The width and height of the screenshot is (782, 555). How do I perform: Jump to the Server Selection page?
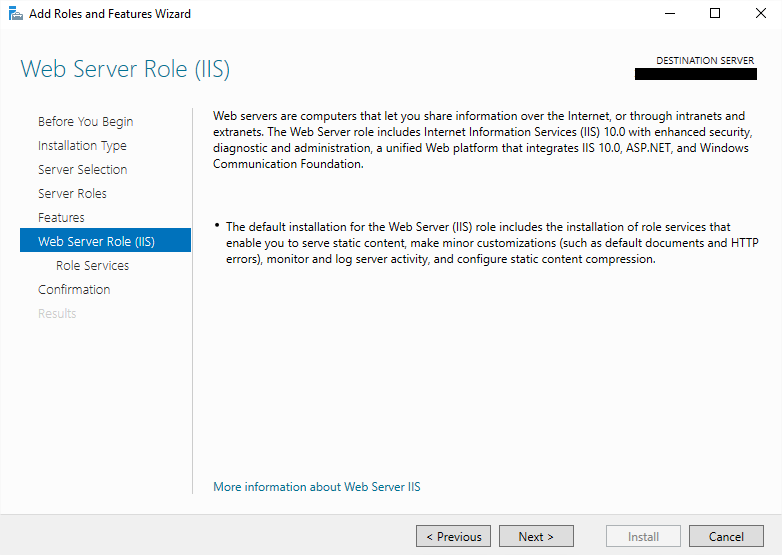[x=82, y=170]
